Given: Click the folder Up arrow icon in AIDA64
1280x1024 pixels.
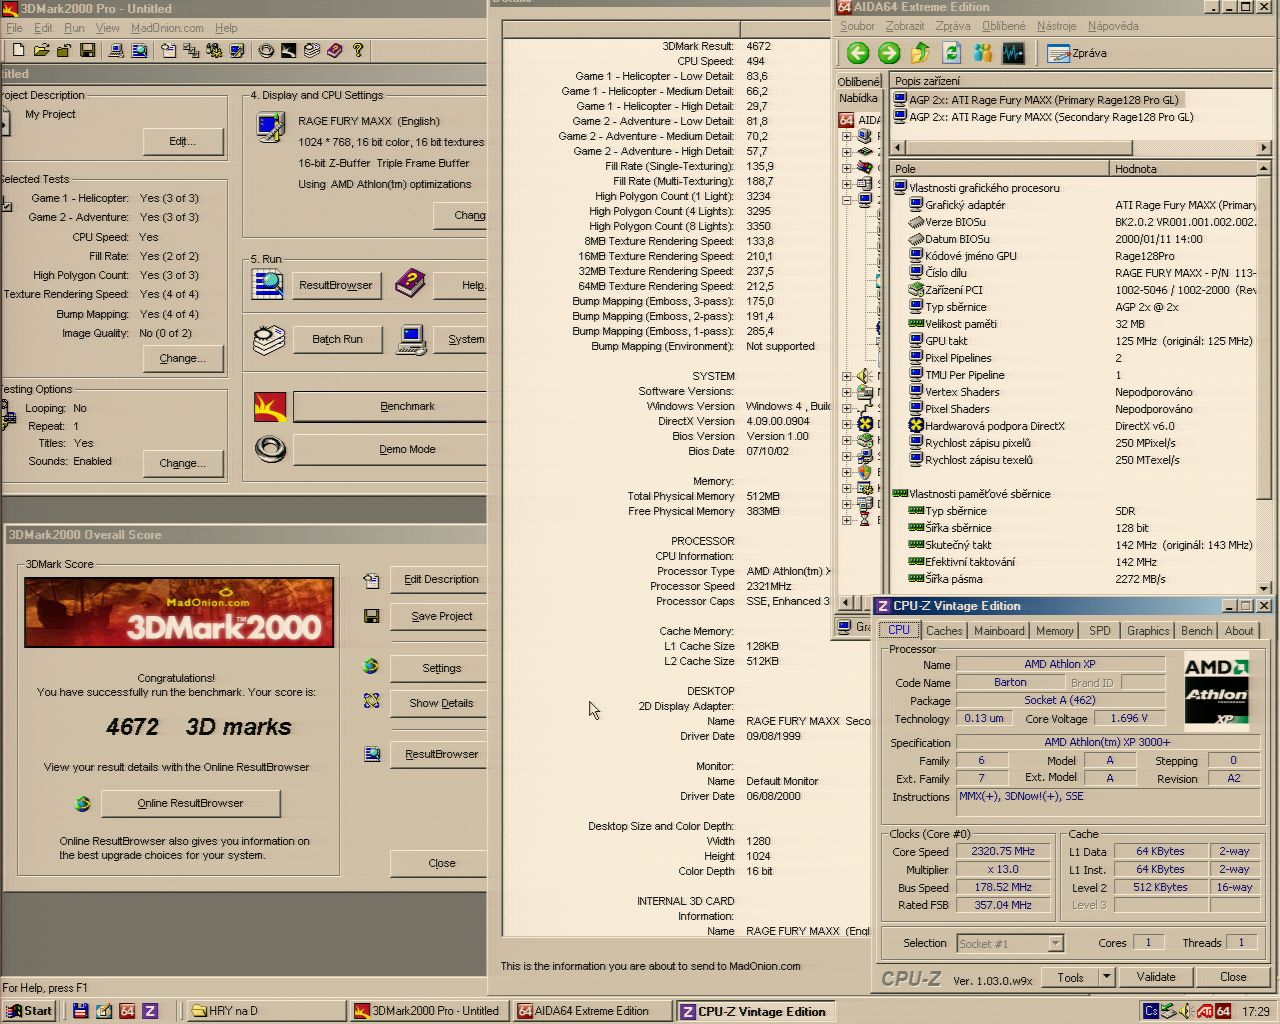Looking at the screenshot, I should coord(920,53).
